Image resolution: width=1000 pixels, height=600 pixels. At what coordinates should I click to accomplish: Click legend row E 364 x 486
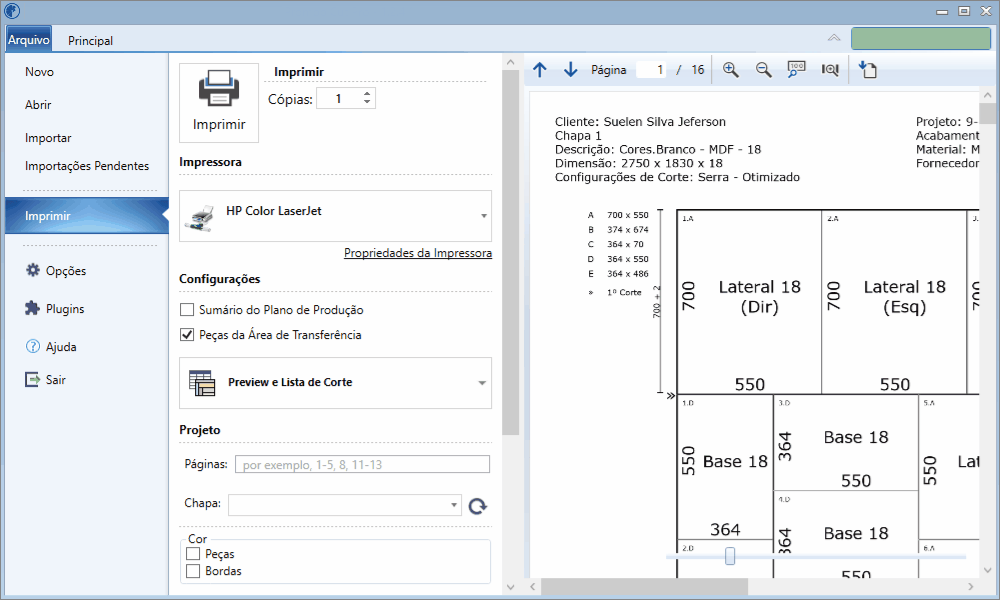(x=618, y=274)
